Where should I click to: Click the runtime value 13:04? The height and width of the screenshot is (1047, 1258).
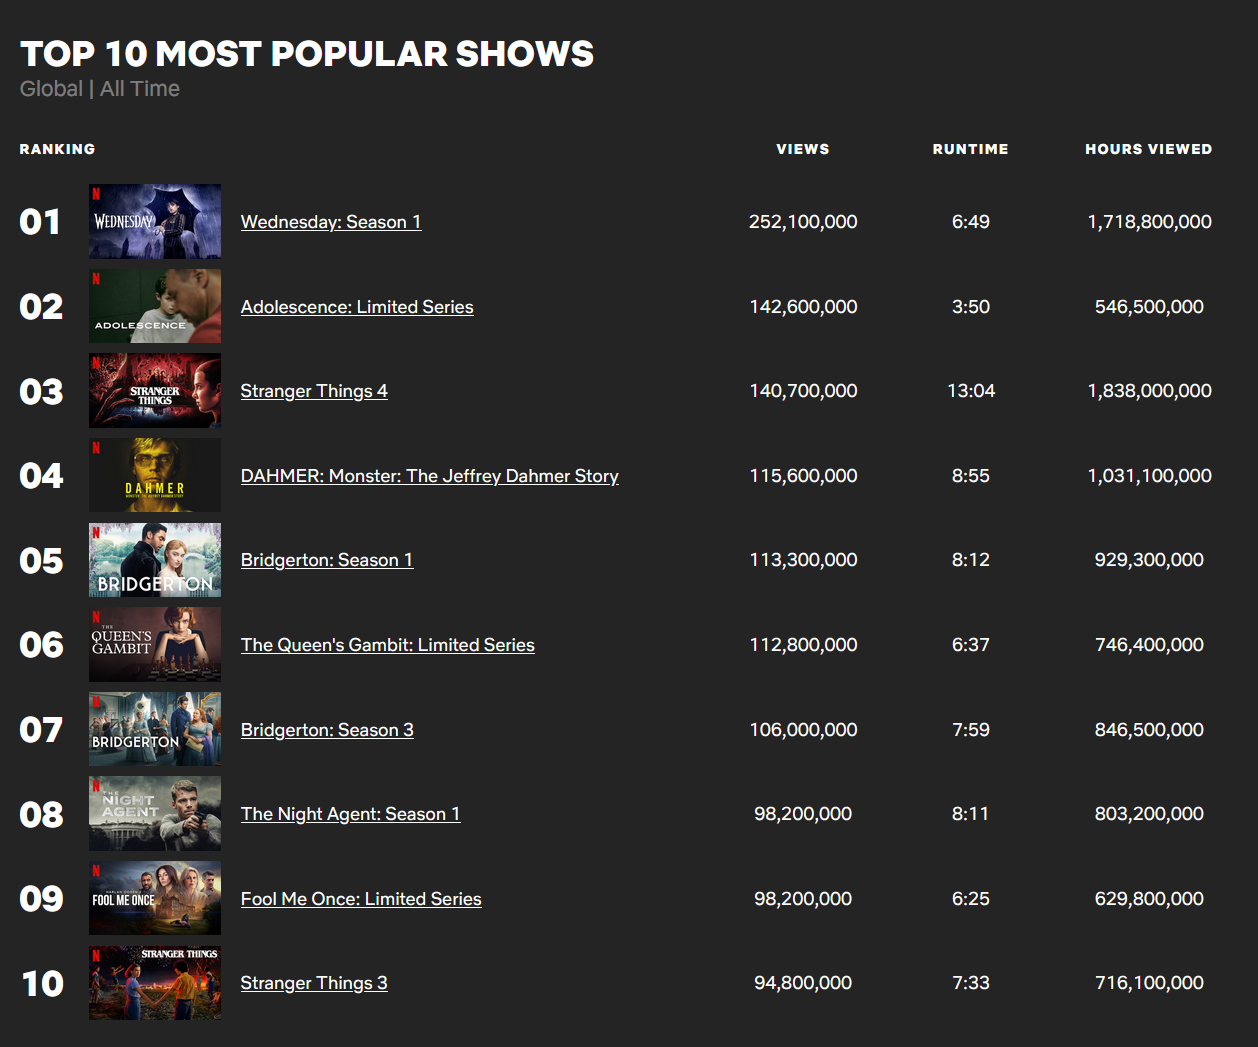(x=971, y=391)
